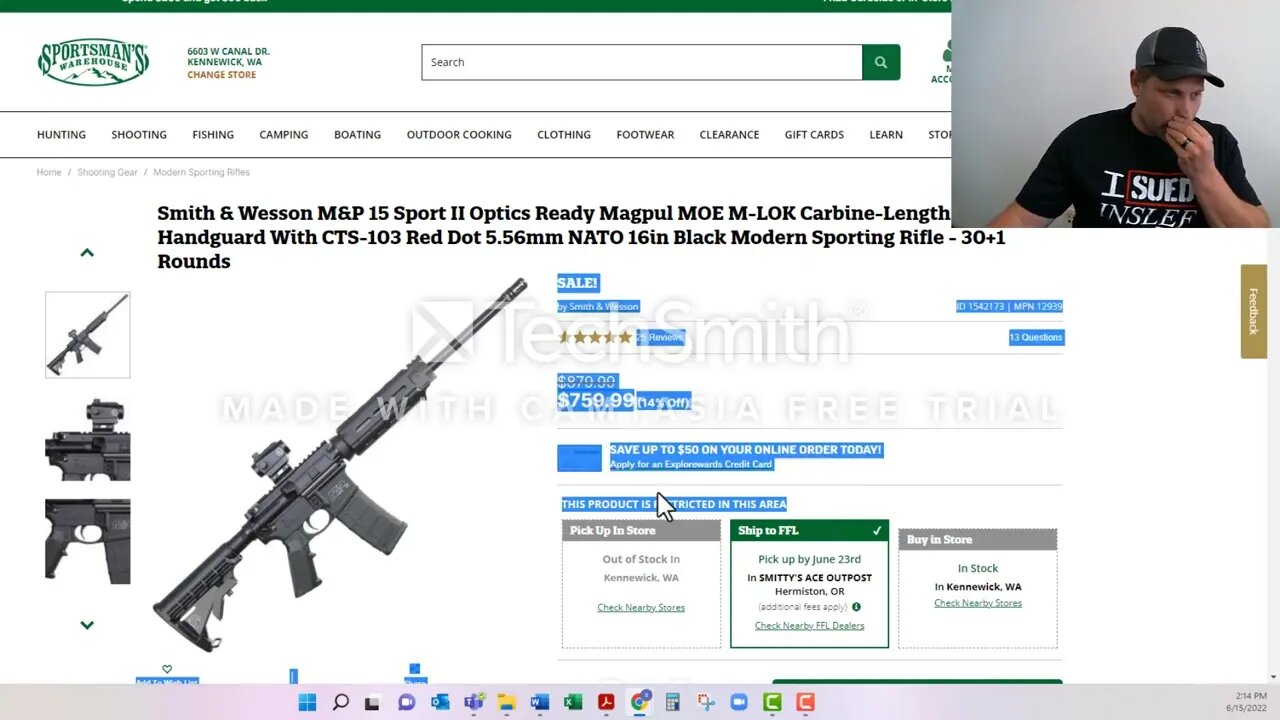Open taskbar Search
This screenshot has width=1280, height=720.
[340, 702]
